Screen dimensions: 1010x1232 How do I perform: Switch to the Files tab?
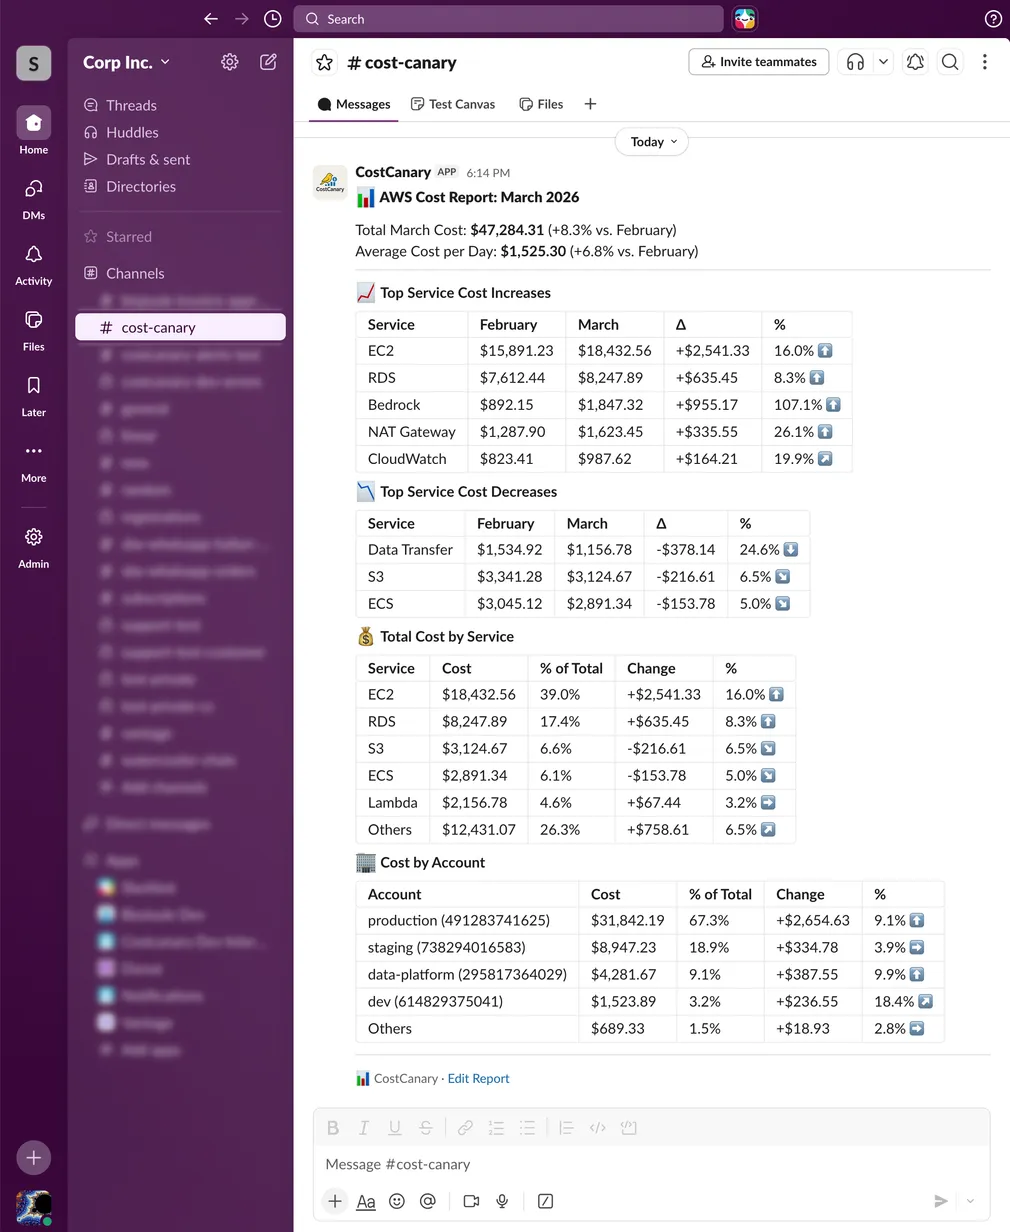pos(541,104)
